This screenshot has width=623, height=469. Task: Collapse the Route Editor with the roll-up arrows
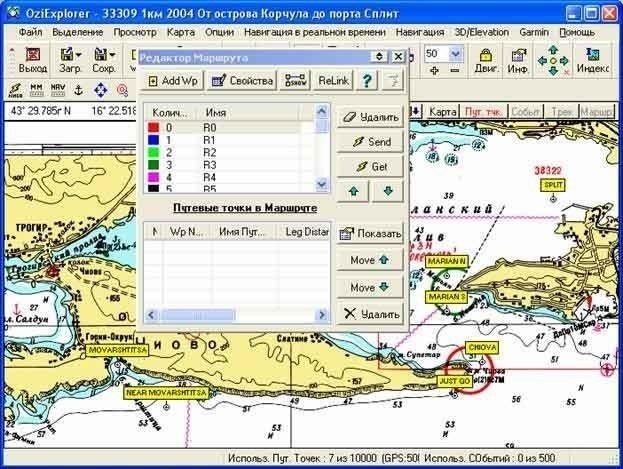[x=379, y=57]
